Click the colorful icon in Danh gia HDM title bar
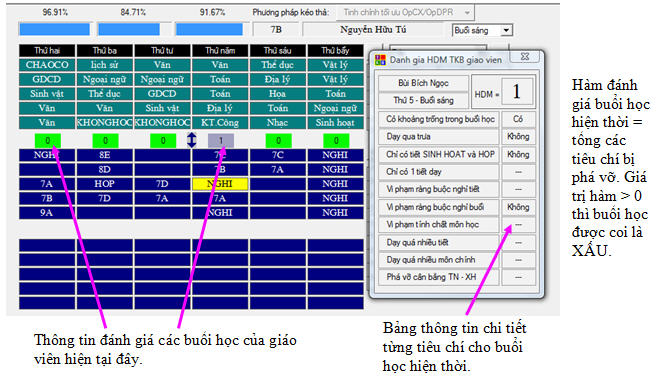671x380 pixels. tap(380, 60)
